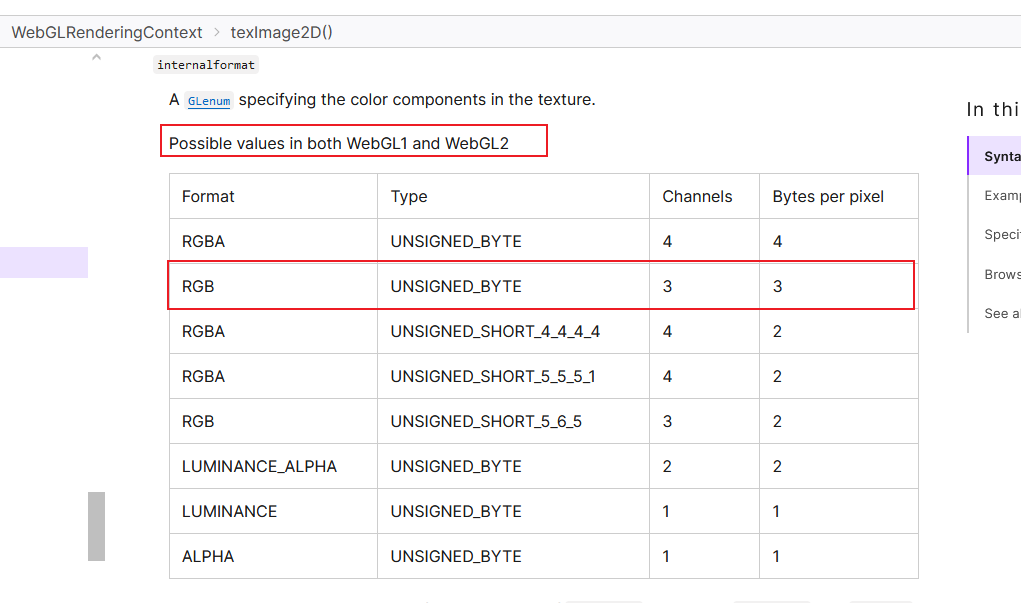1021x603 pixels.
Task: Click the LUMINANCE_ALPHA format cell
Action: 259,466
